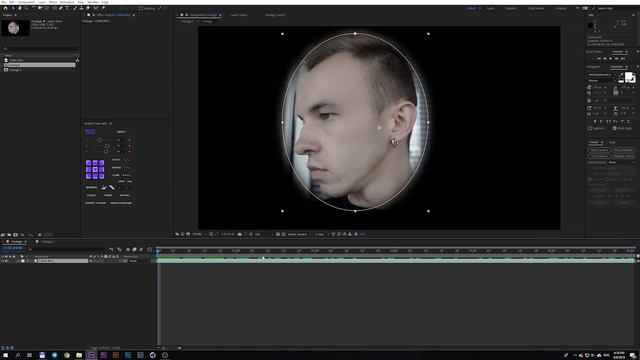Open the magnification ratio dropdown
This screenshot has width=640, height=360.
[x=198, y=234]
